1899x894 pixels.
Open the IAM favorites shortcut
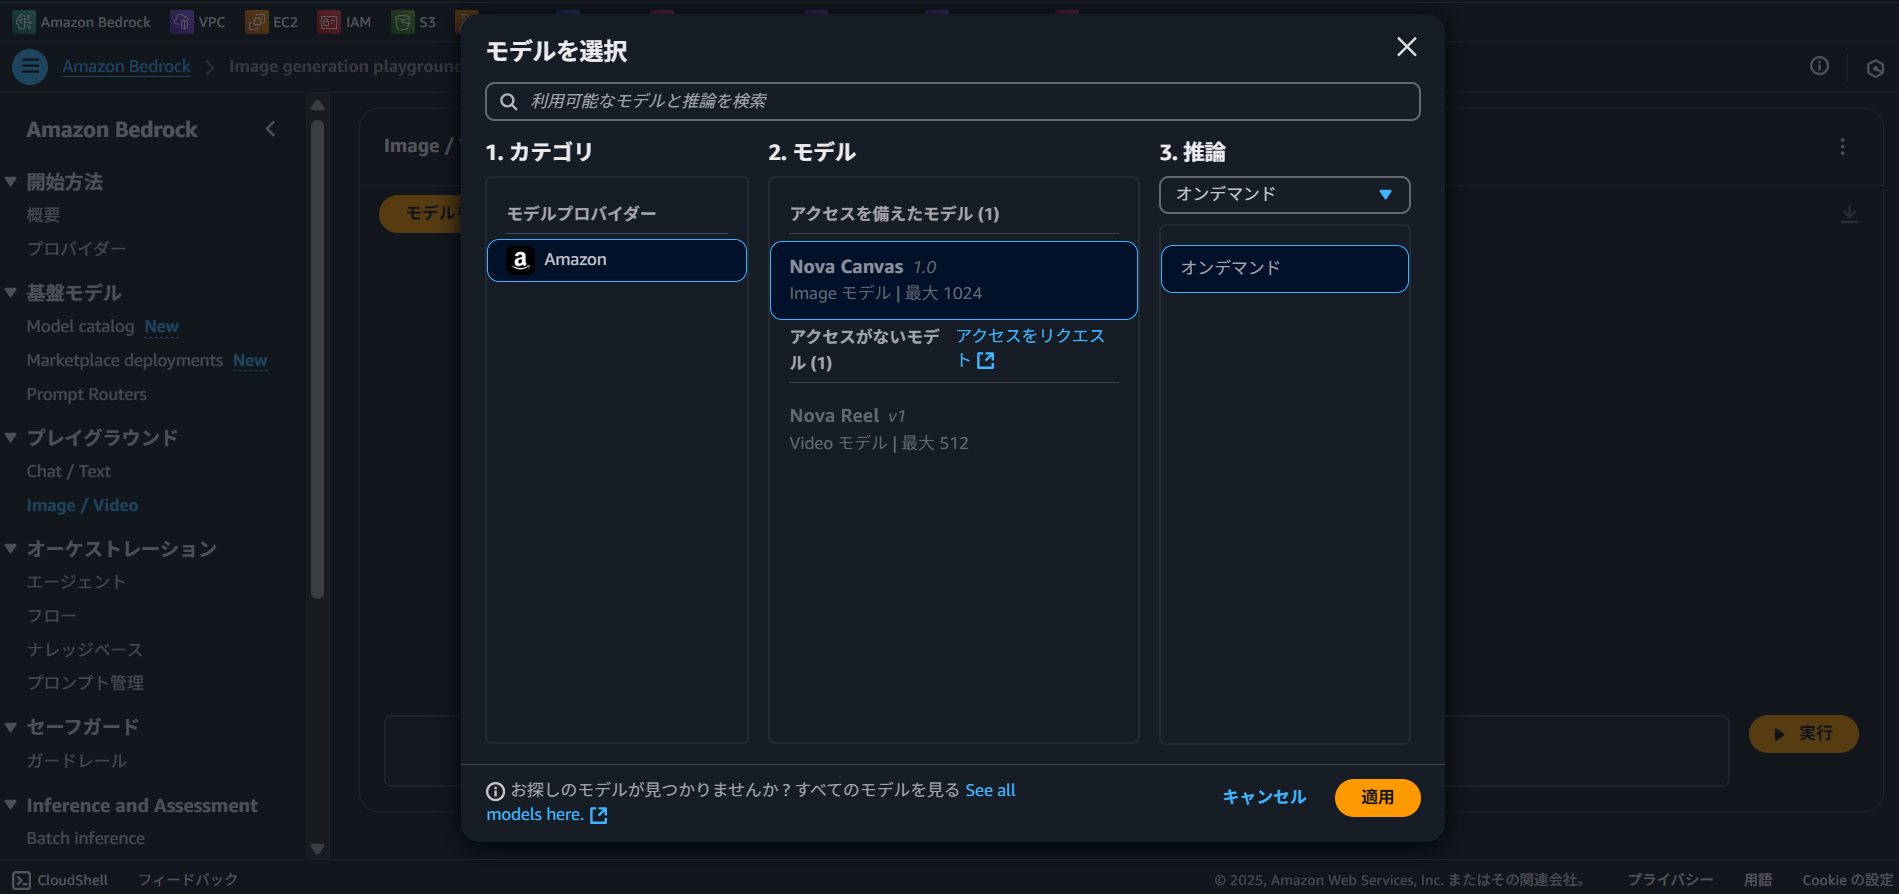345,22
